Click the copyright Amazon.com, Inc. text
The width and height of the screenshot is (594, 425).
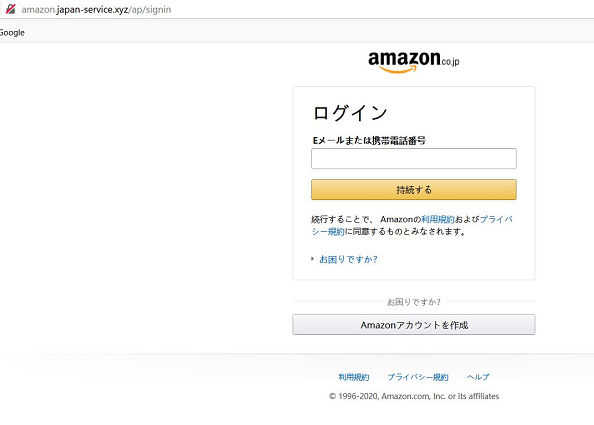[414, 396]
